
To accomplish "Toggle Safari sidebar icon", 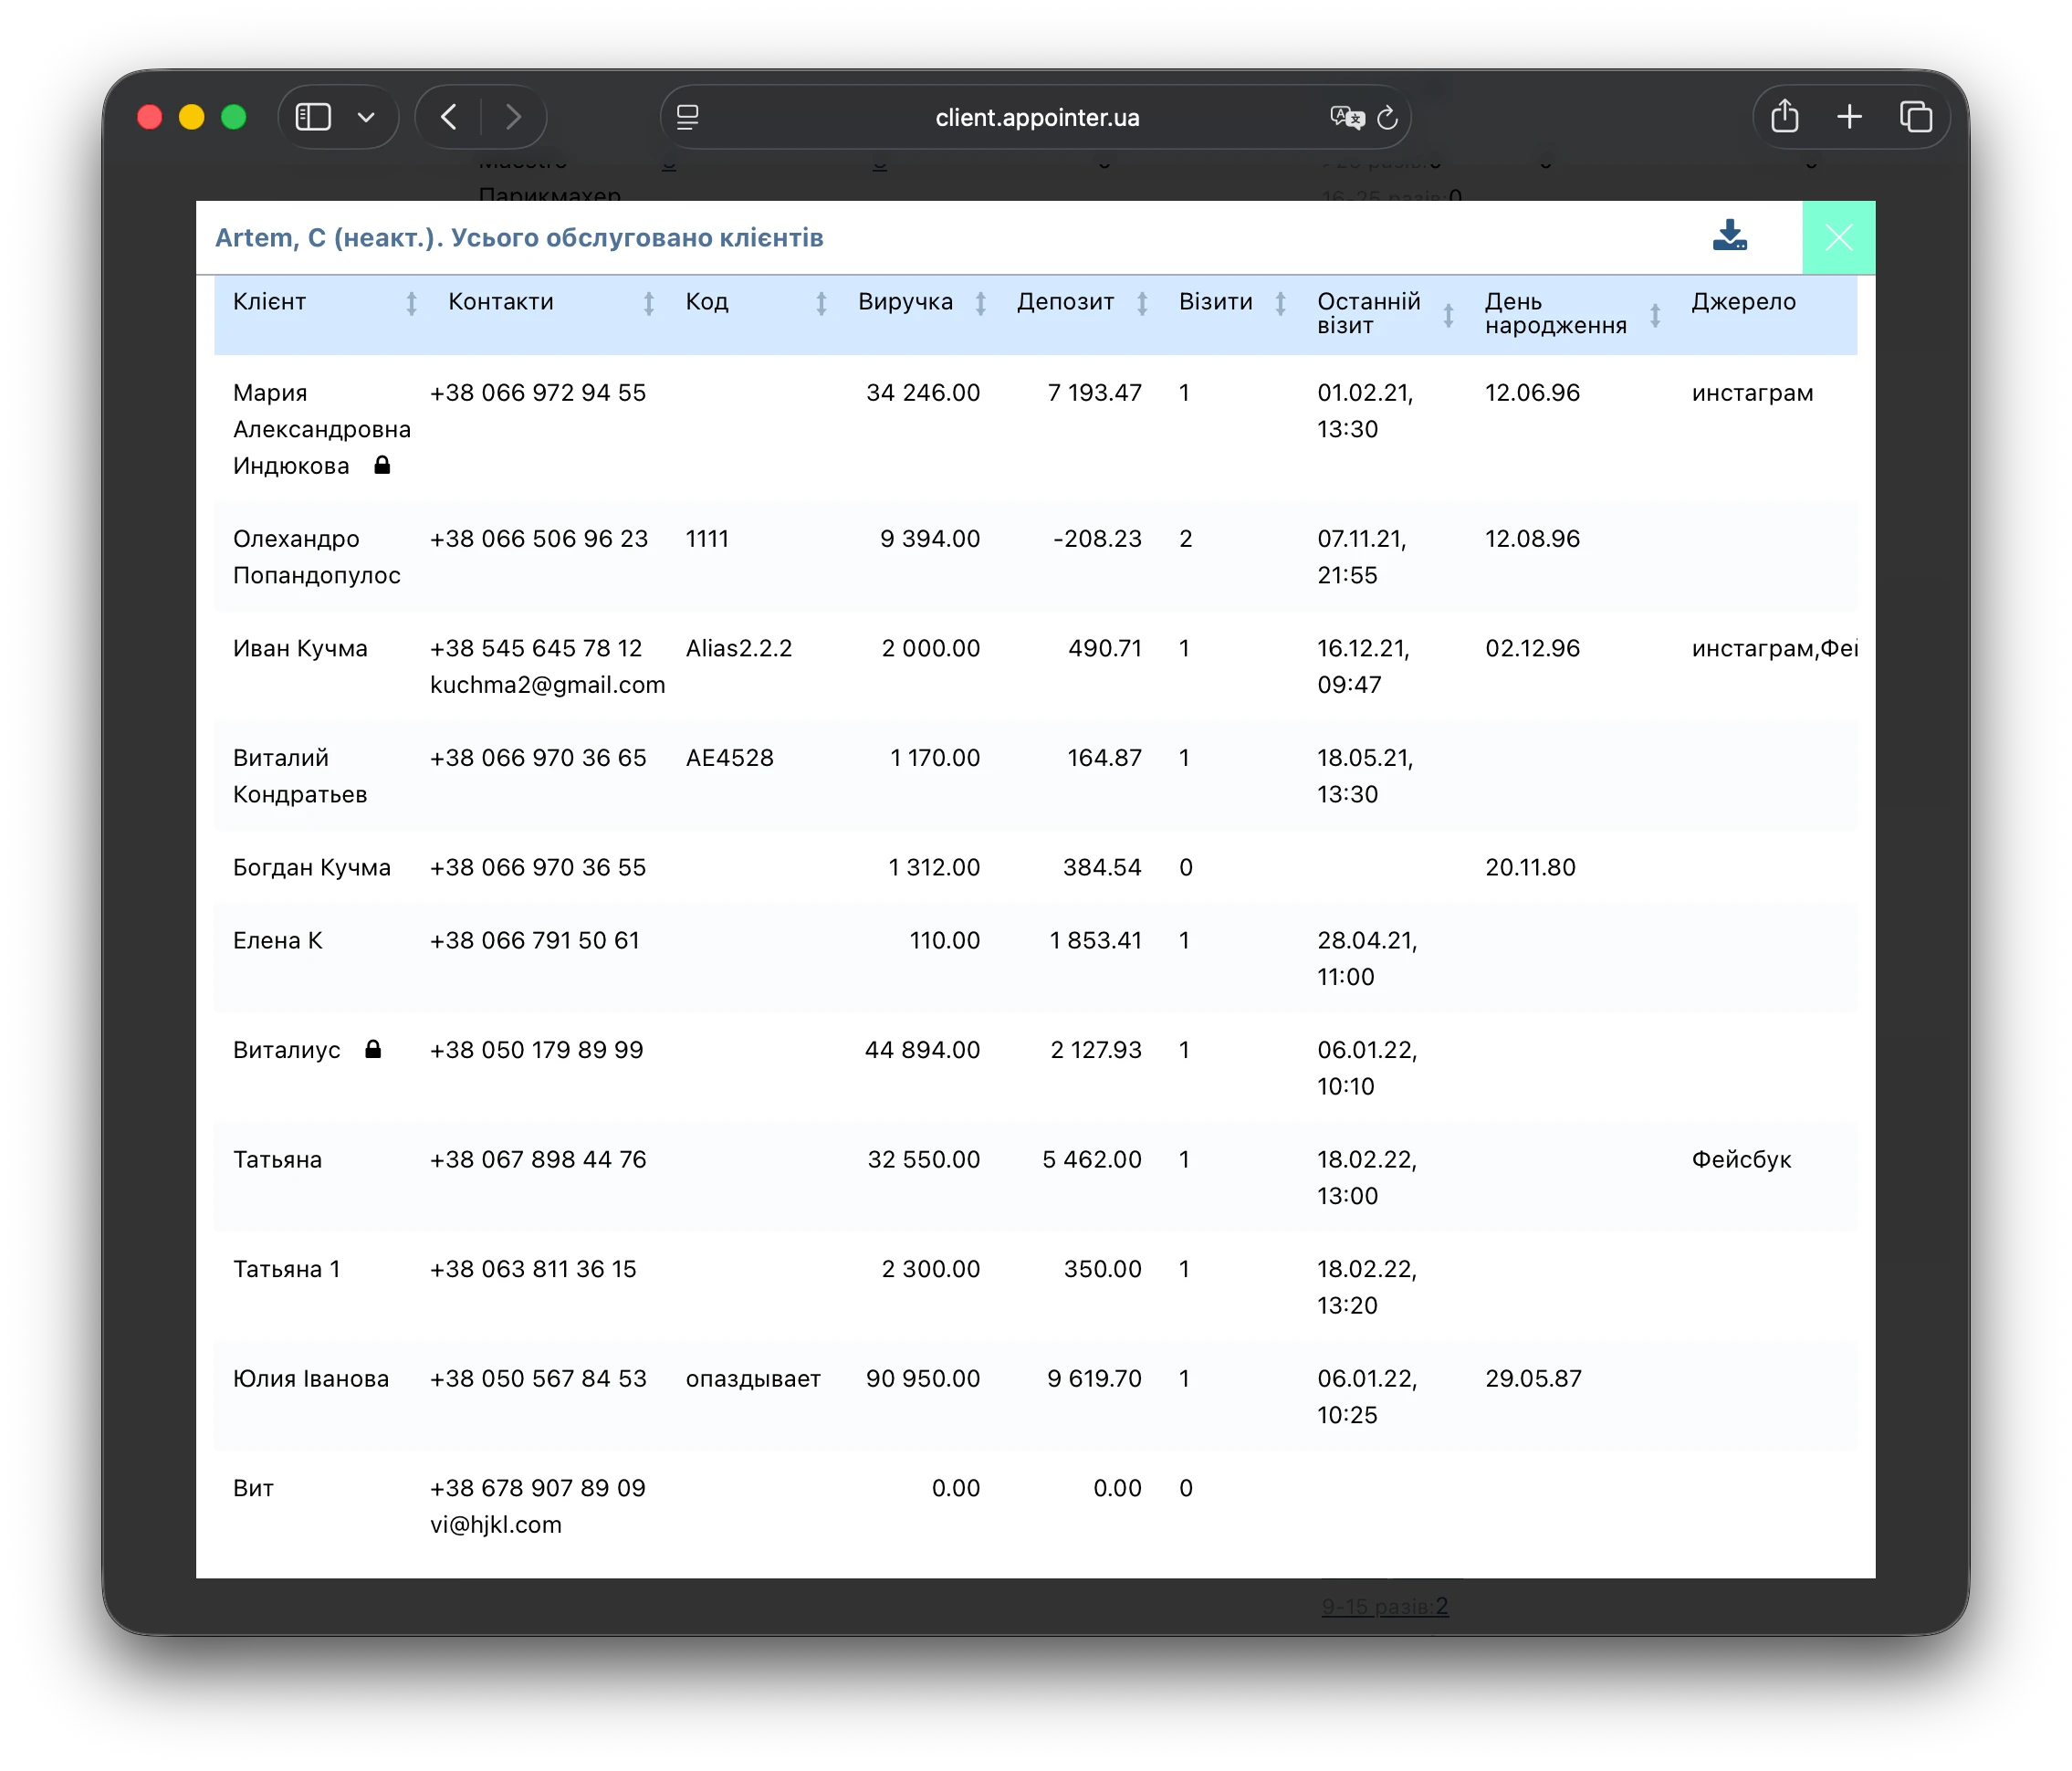I will point(313,117).
